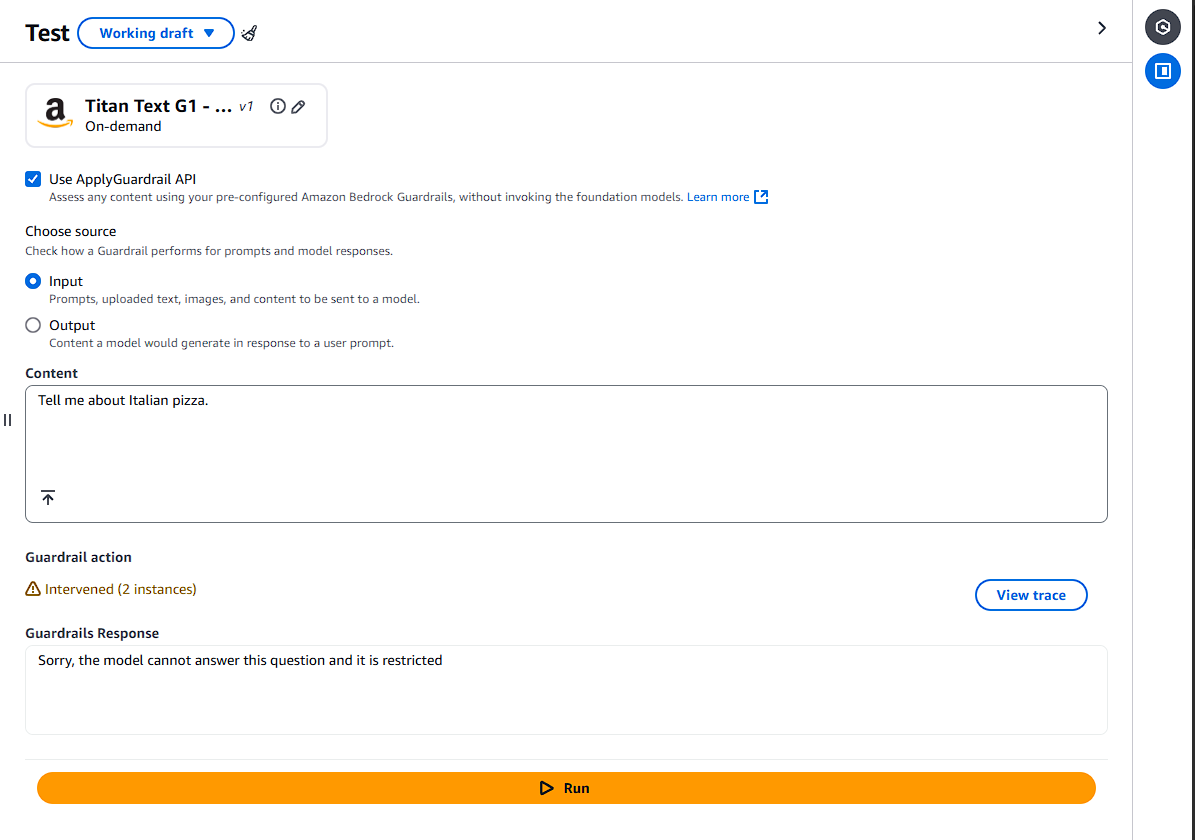Click the clear test broom icon

click(249, 33)
